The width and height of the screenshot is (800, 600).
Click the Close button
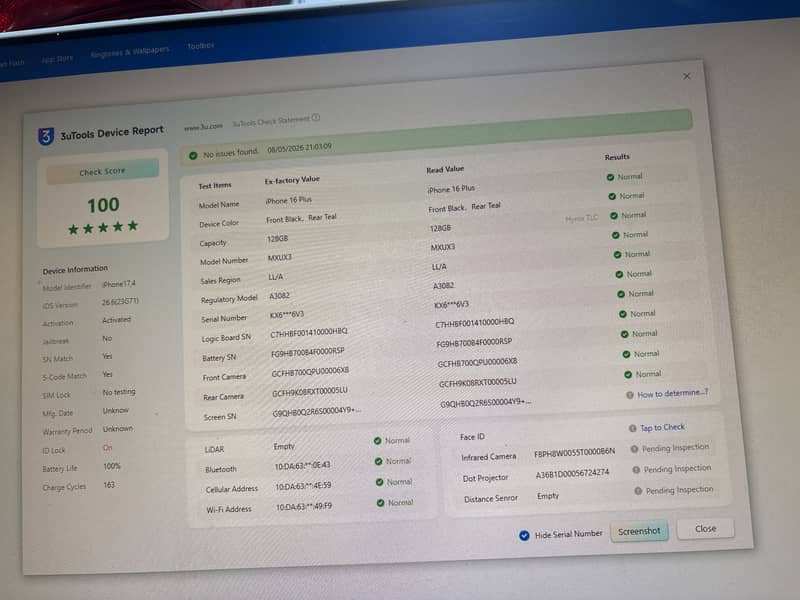click(x=706, y=529)
